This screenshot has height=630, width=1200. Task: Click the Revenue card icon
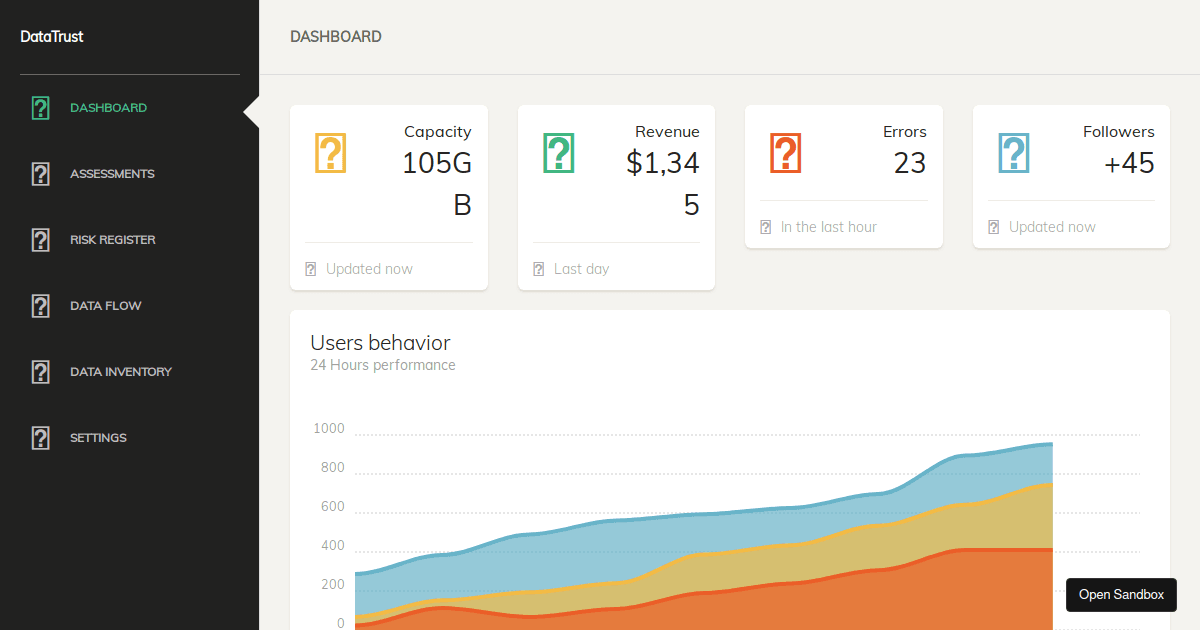pyautogui.click(x=558, y=152)
